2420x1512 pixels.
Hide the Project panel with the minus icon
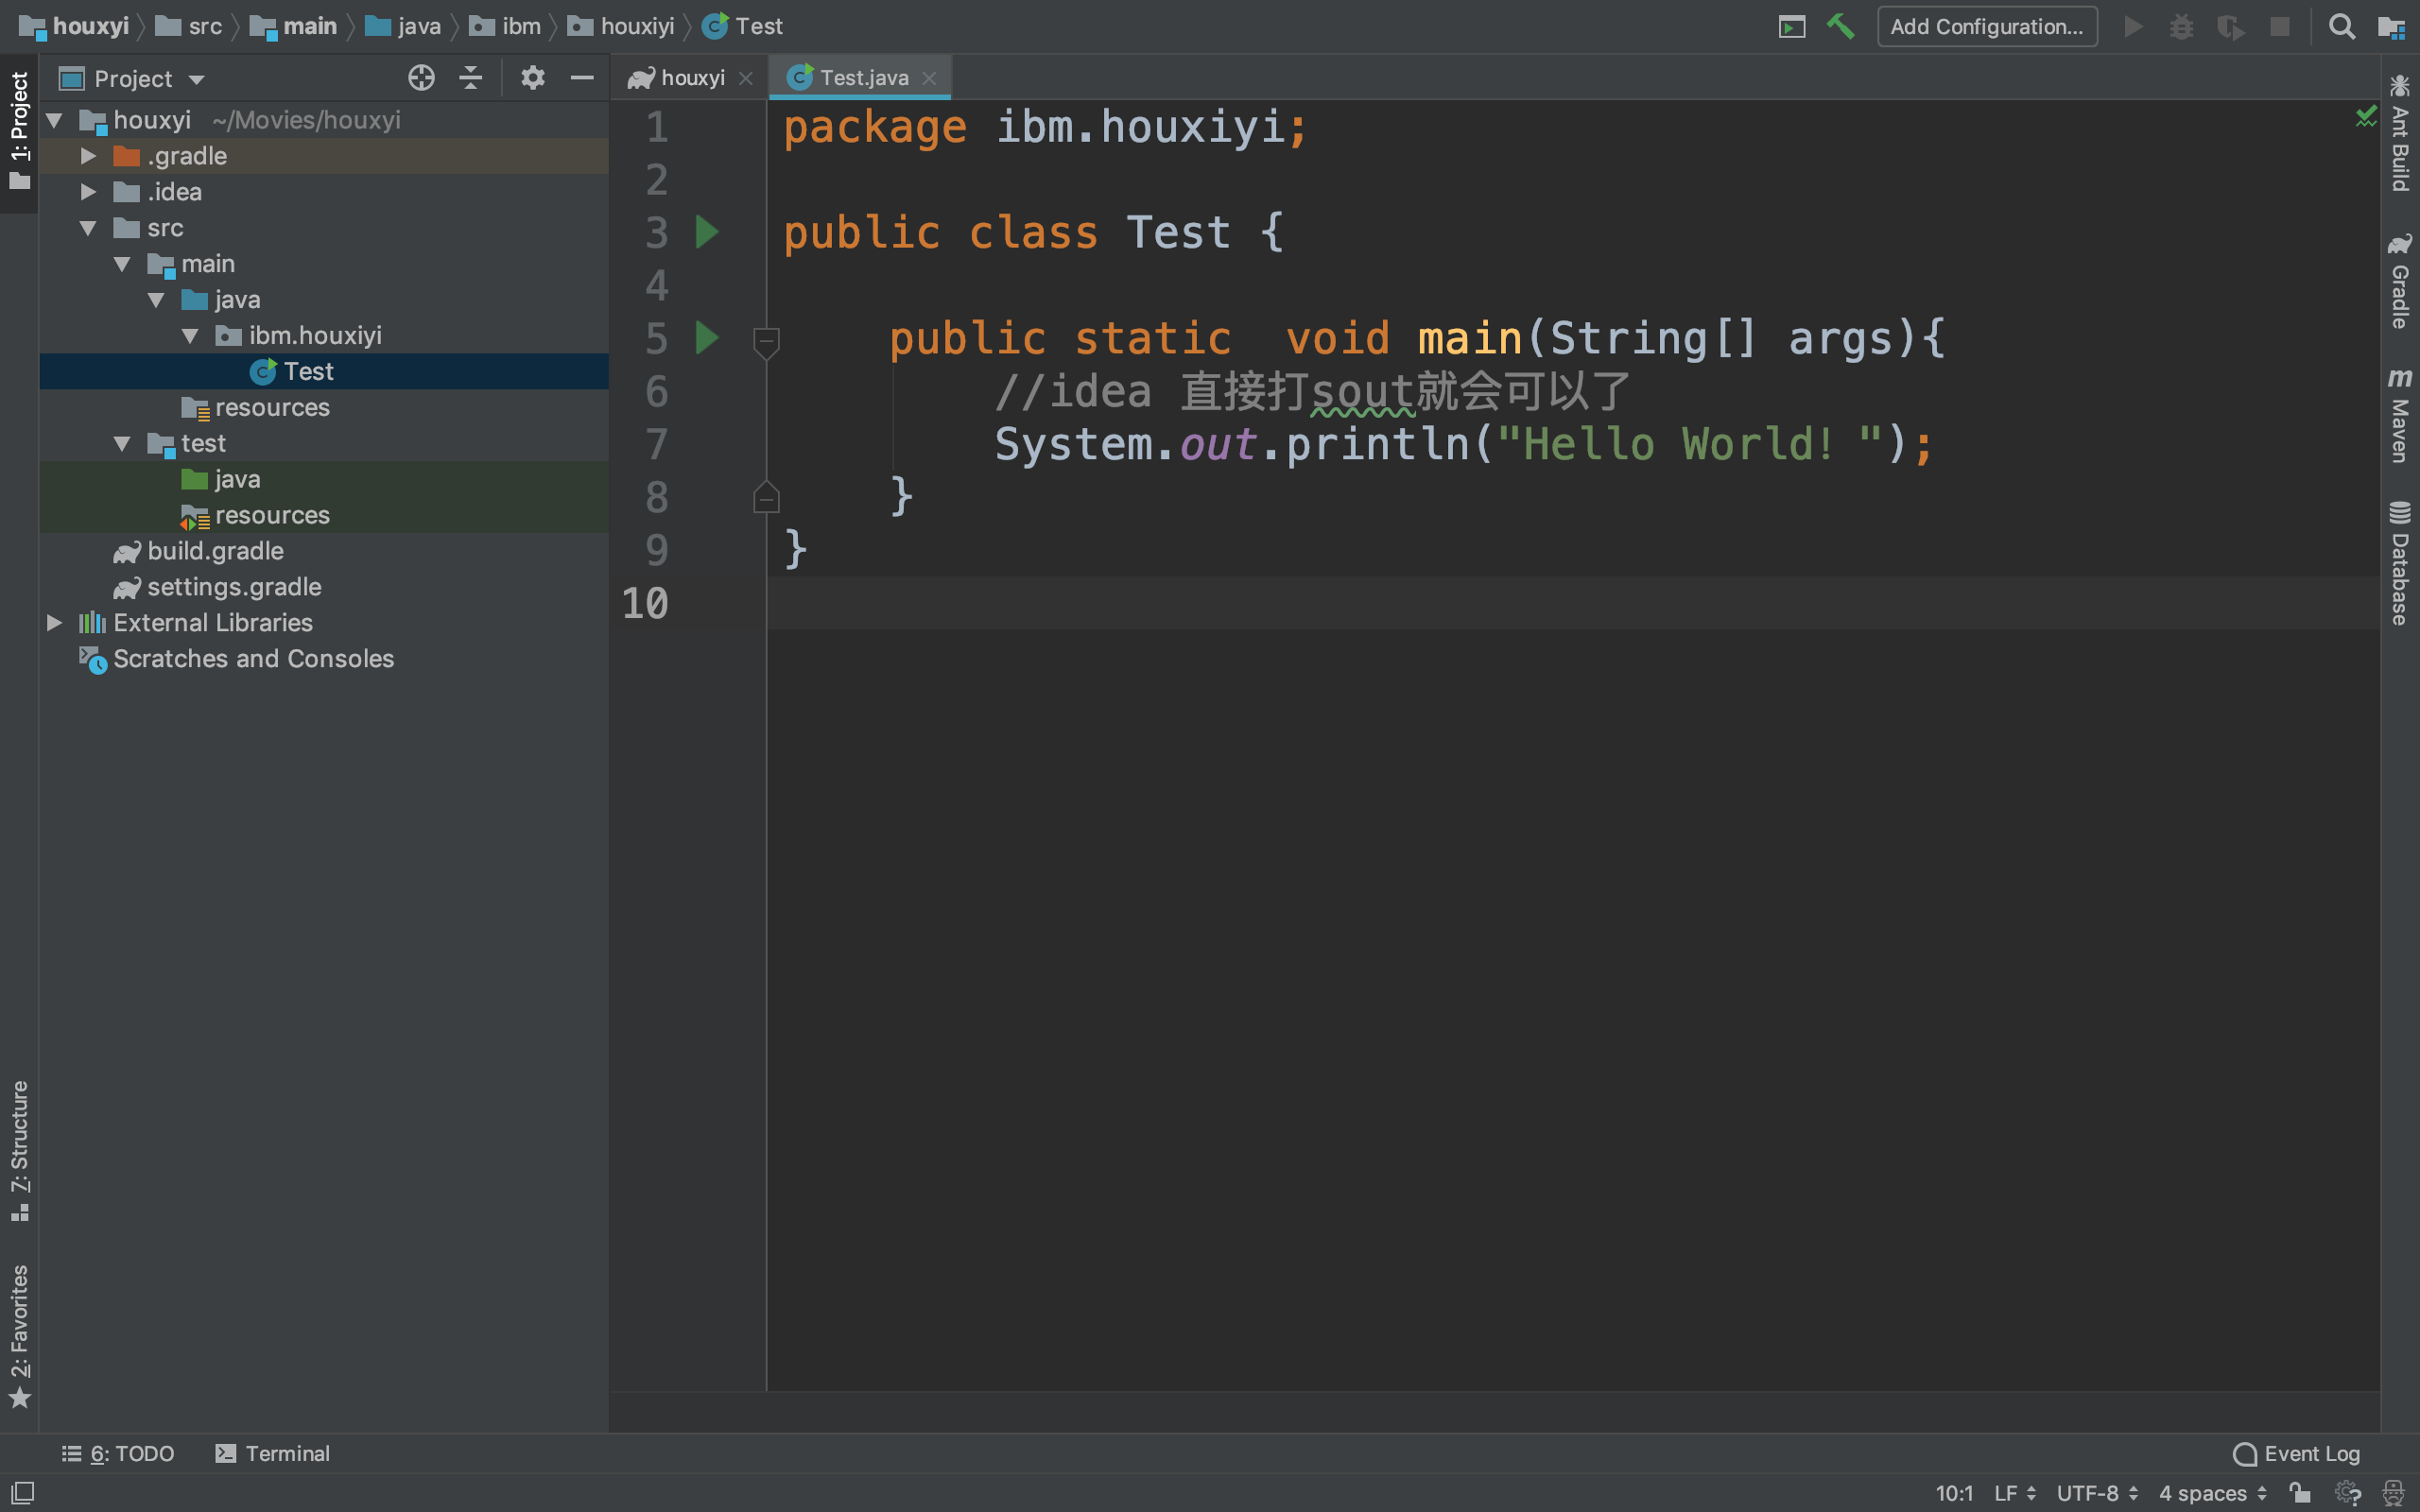tap(582, 78)
